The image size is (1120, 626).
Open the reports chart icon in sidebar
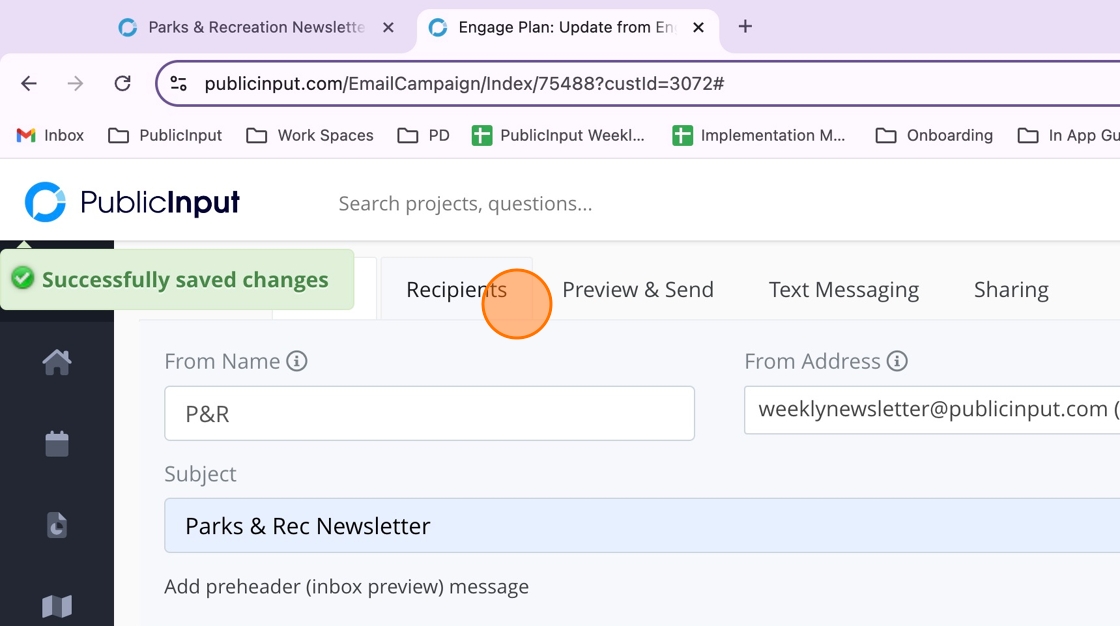tap(57, 525)
